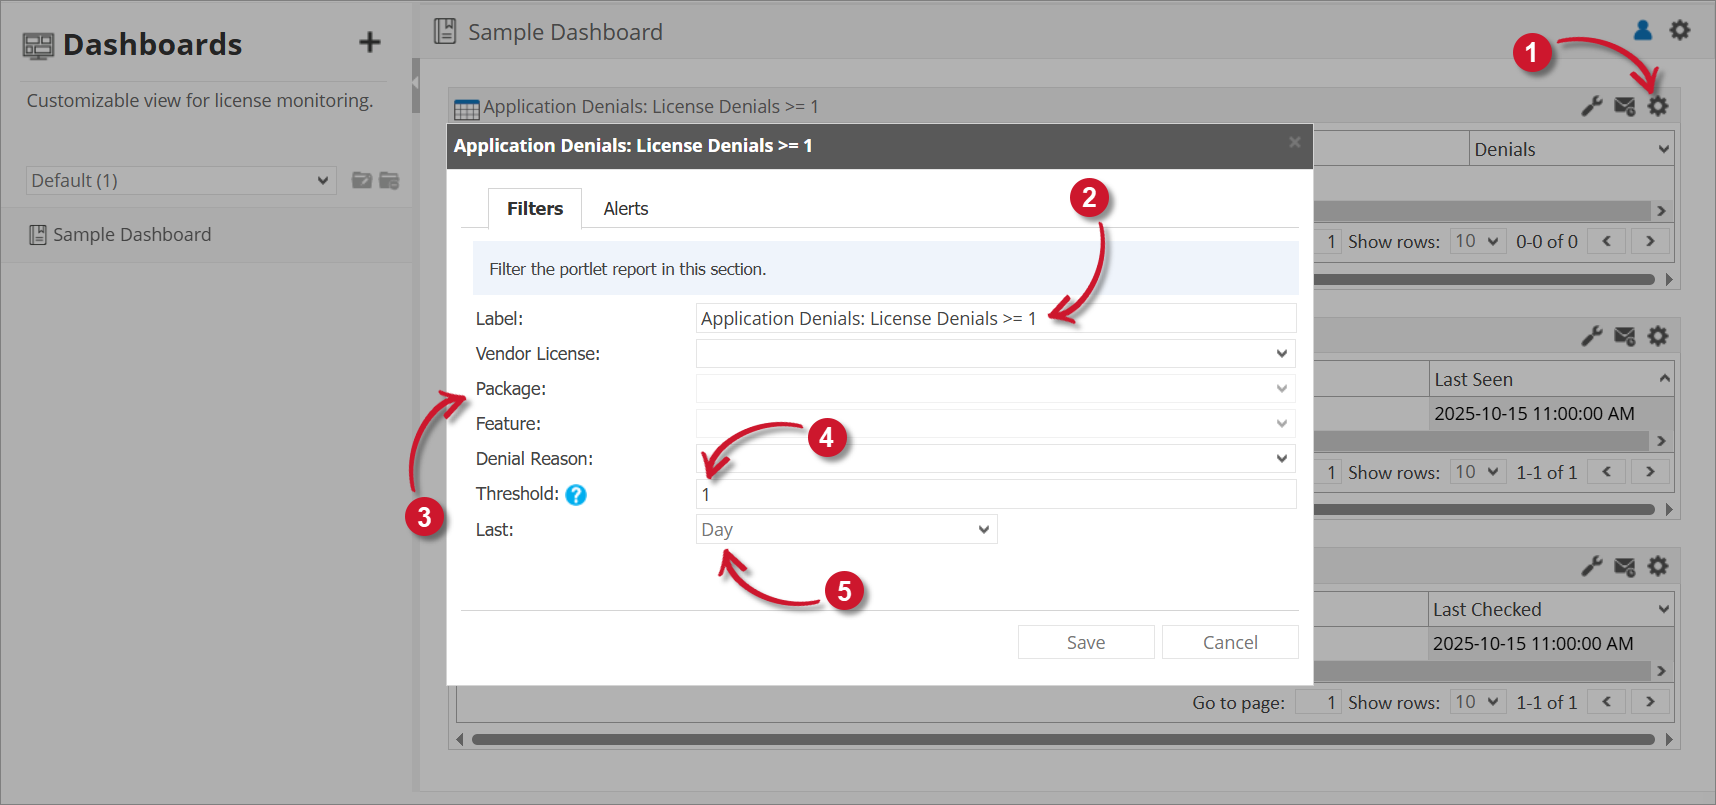Image resolution: width=1716 pixels, height=805 pixels.
Task: Open Show rows dropdown in Last Checked portlet
Action: point(1478,701)
